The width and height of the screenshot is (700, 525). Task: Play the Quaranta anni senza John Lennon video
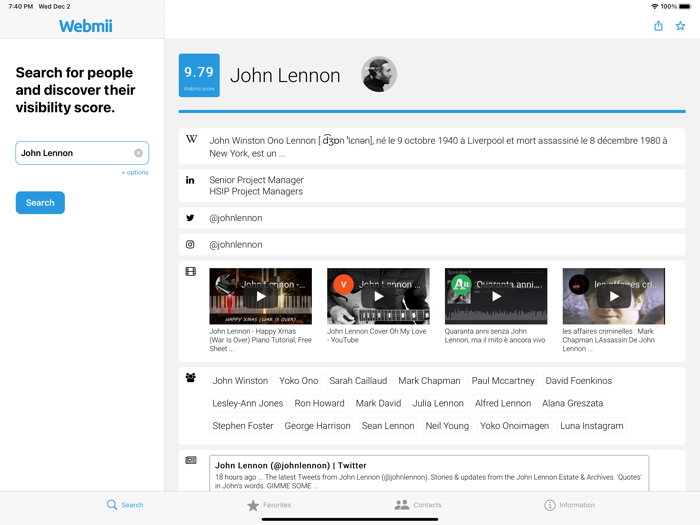(496, 296)
